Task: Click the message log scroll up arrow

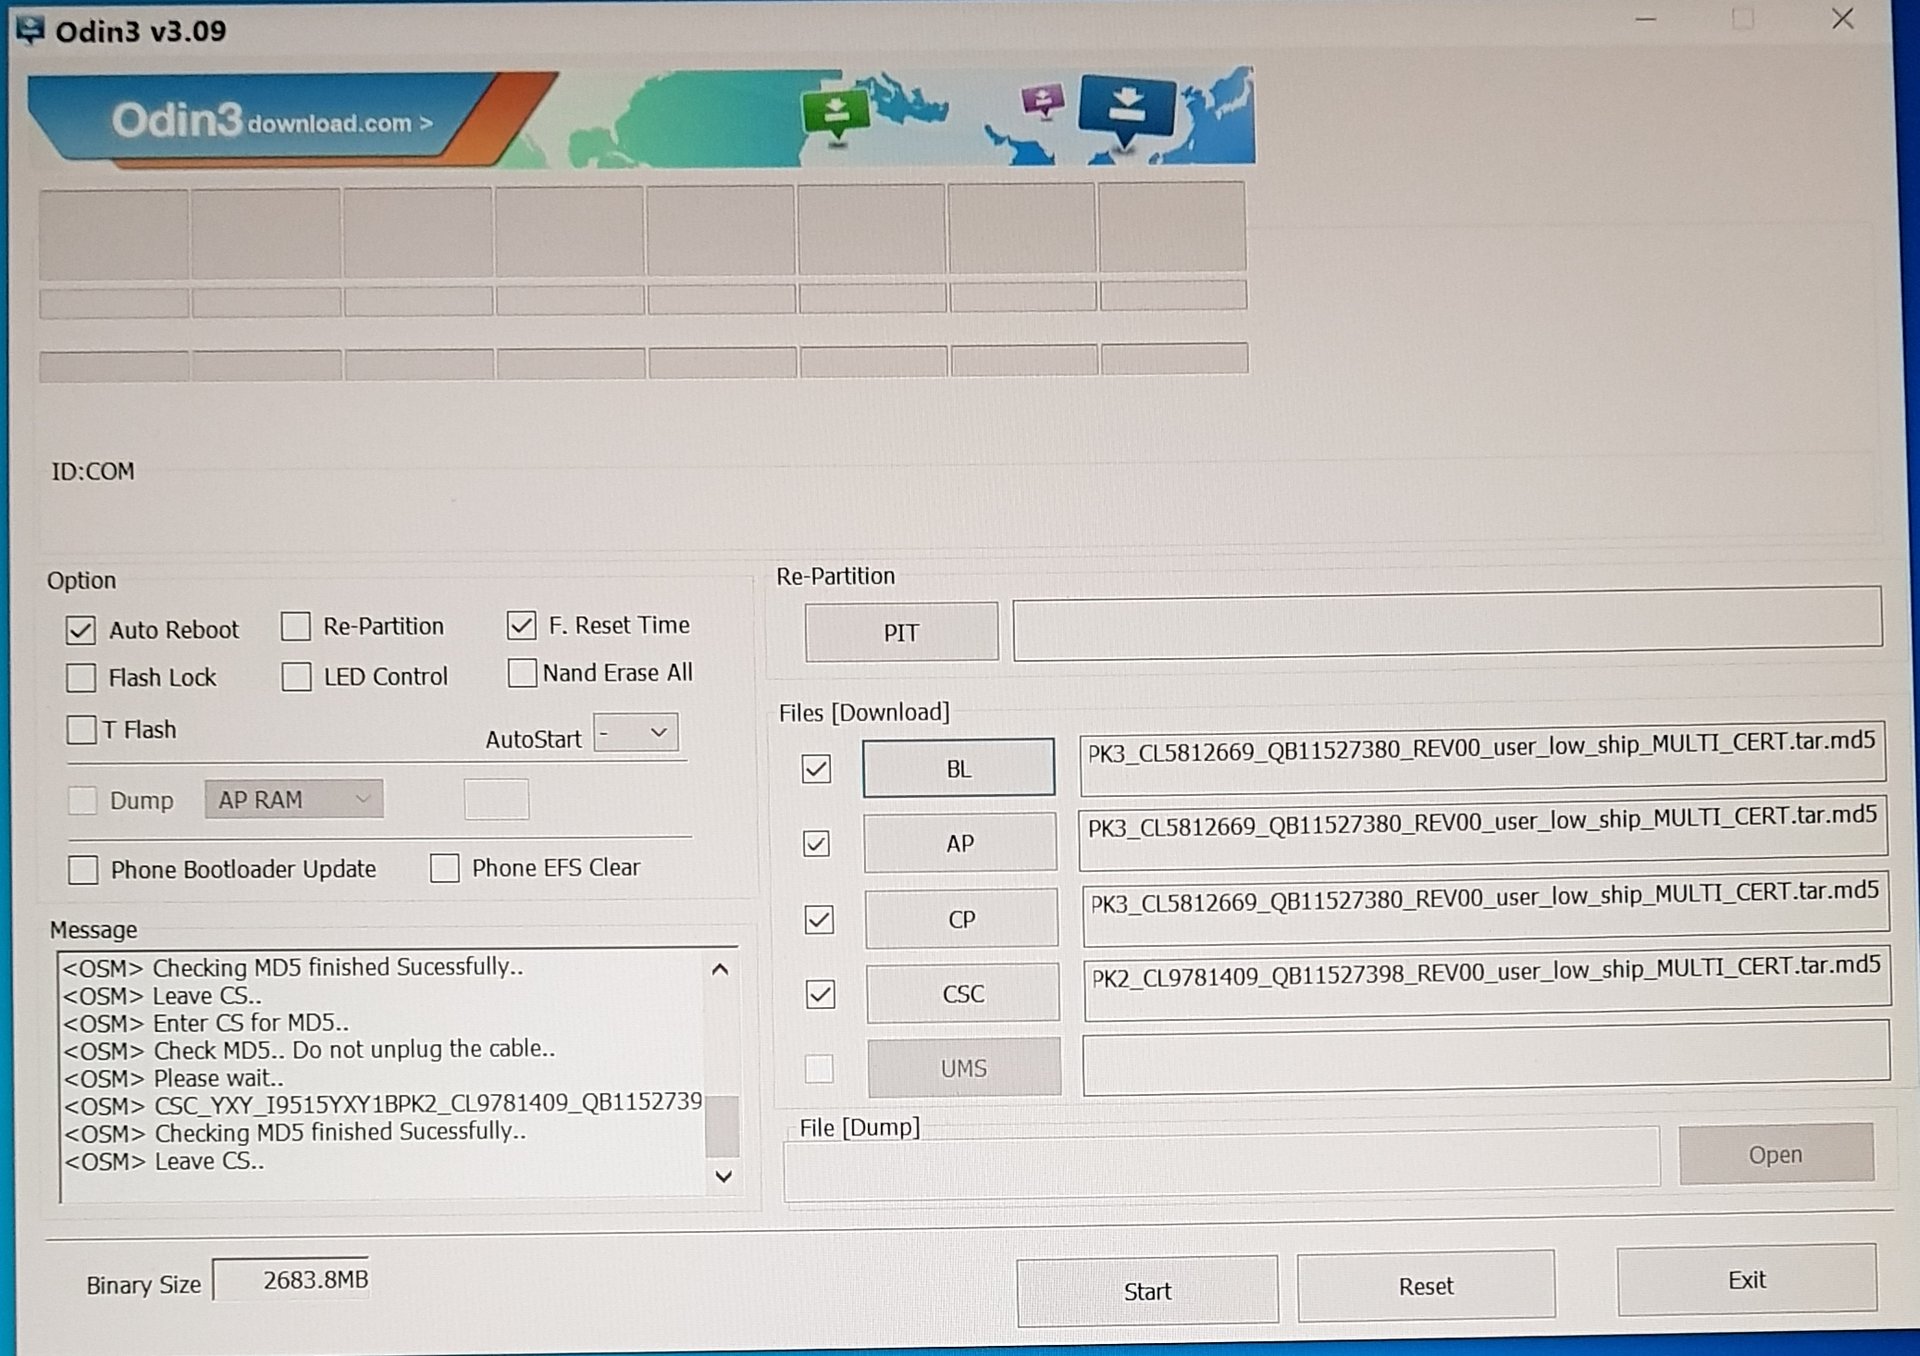Action: coord(720,969)
